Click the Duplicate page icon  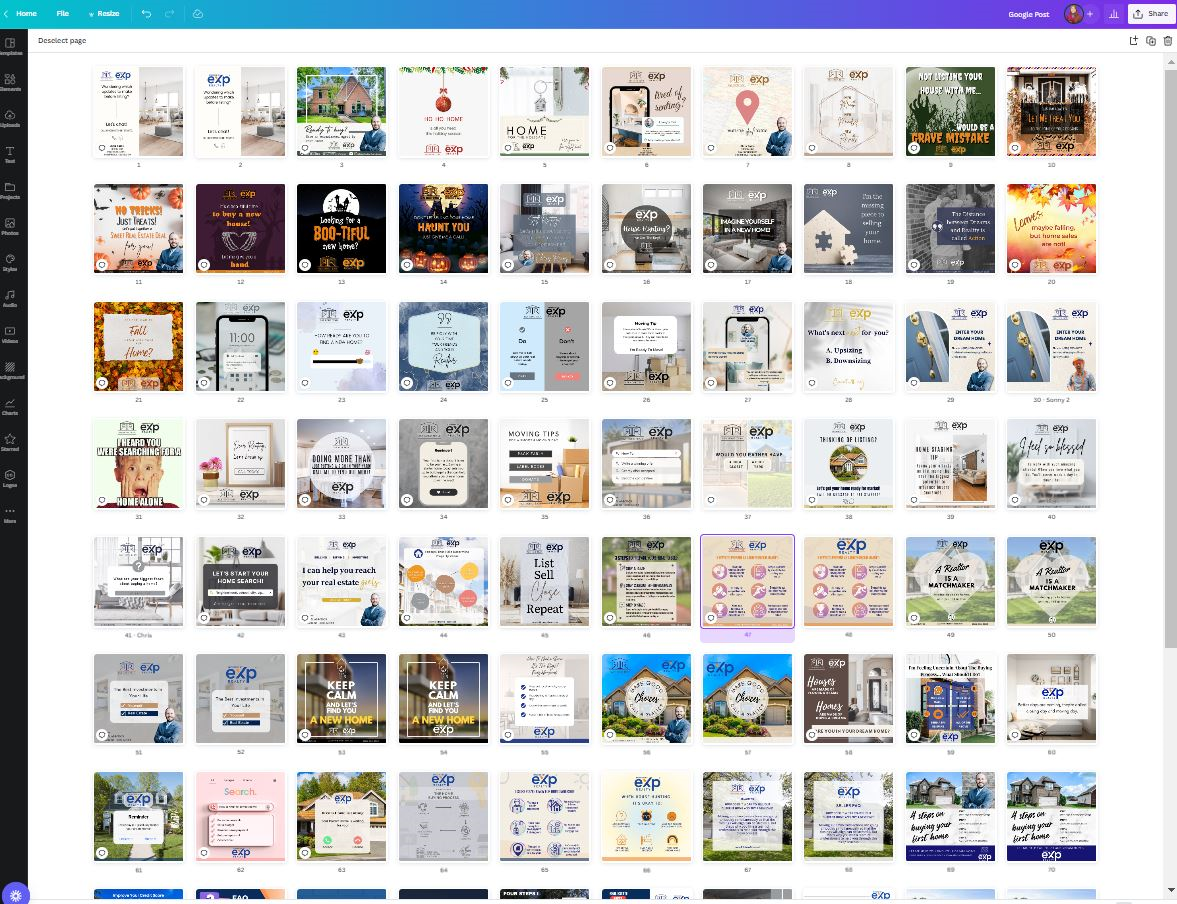1151,41
